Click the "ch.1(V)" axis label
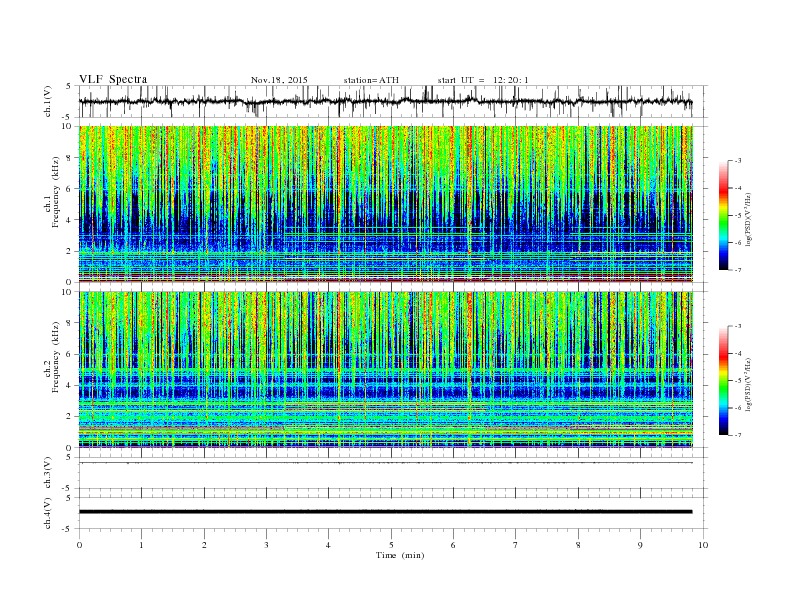This screenshot has height=612, width=792. [x=48, y=101]
